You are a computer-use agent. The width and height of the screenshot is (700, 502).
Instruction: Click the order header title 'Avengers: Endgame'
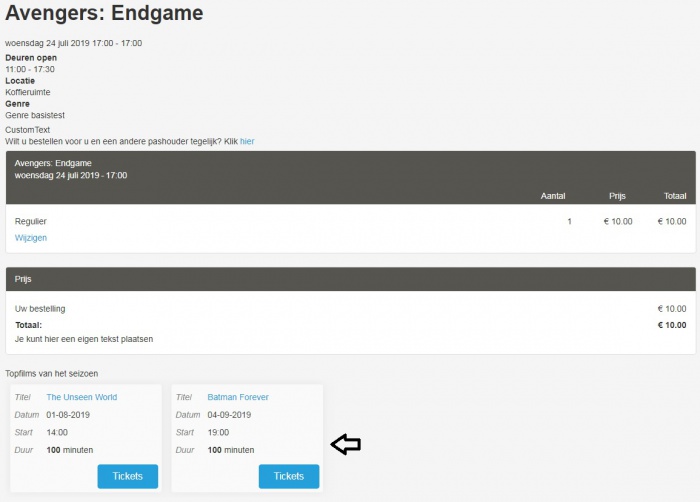[53, 163]
